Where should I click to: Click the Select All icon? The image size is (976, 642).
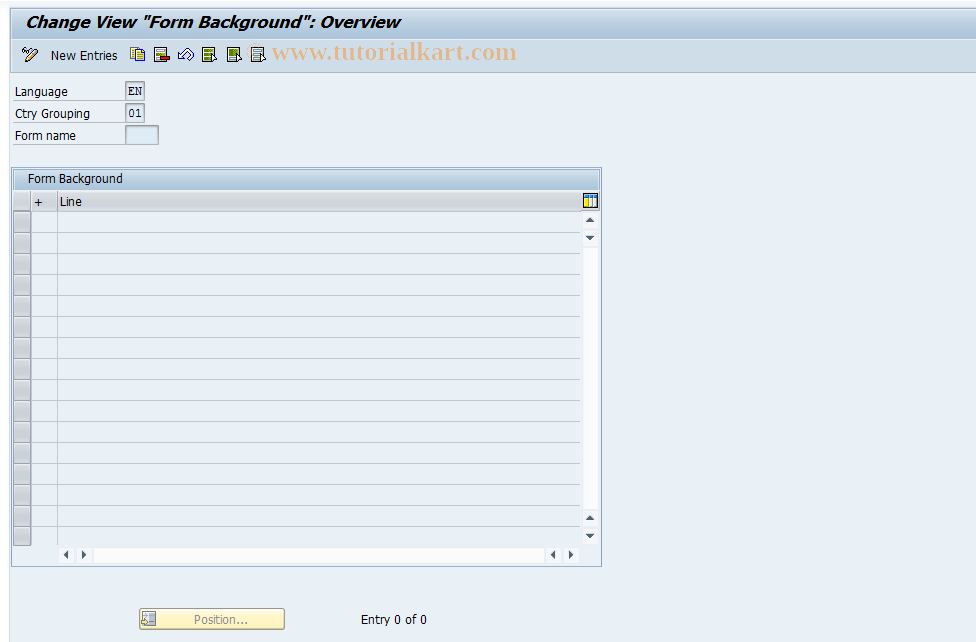tap(210, 55)
